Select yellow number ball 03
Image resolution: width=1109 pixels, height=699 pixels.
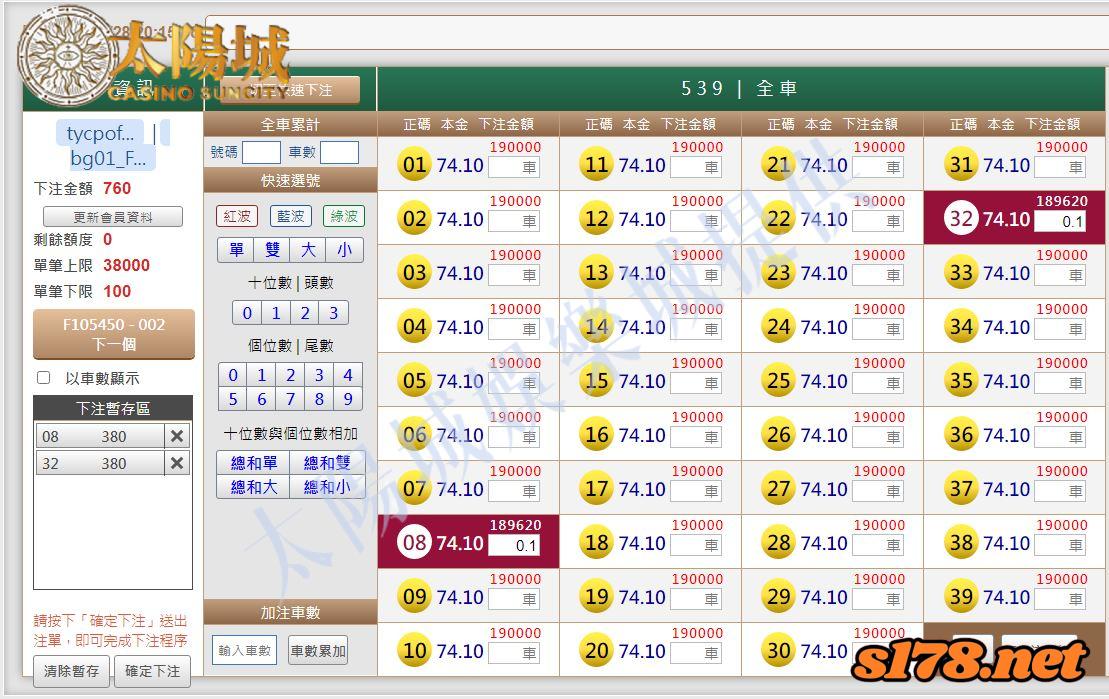(414, 273)
